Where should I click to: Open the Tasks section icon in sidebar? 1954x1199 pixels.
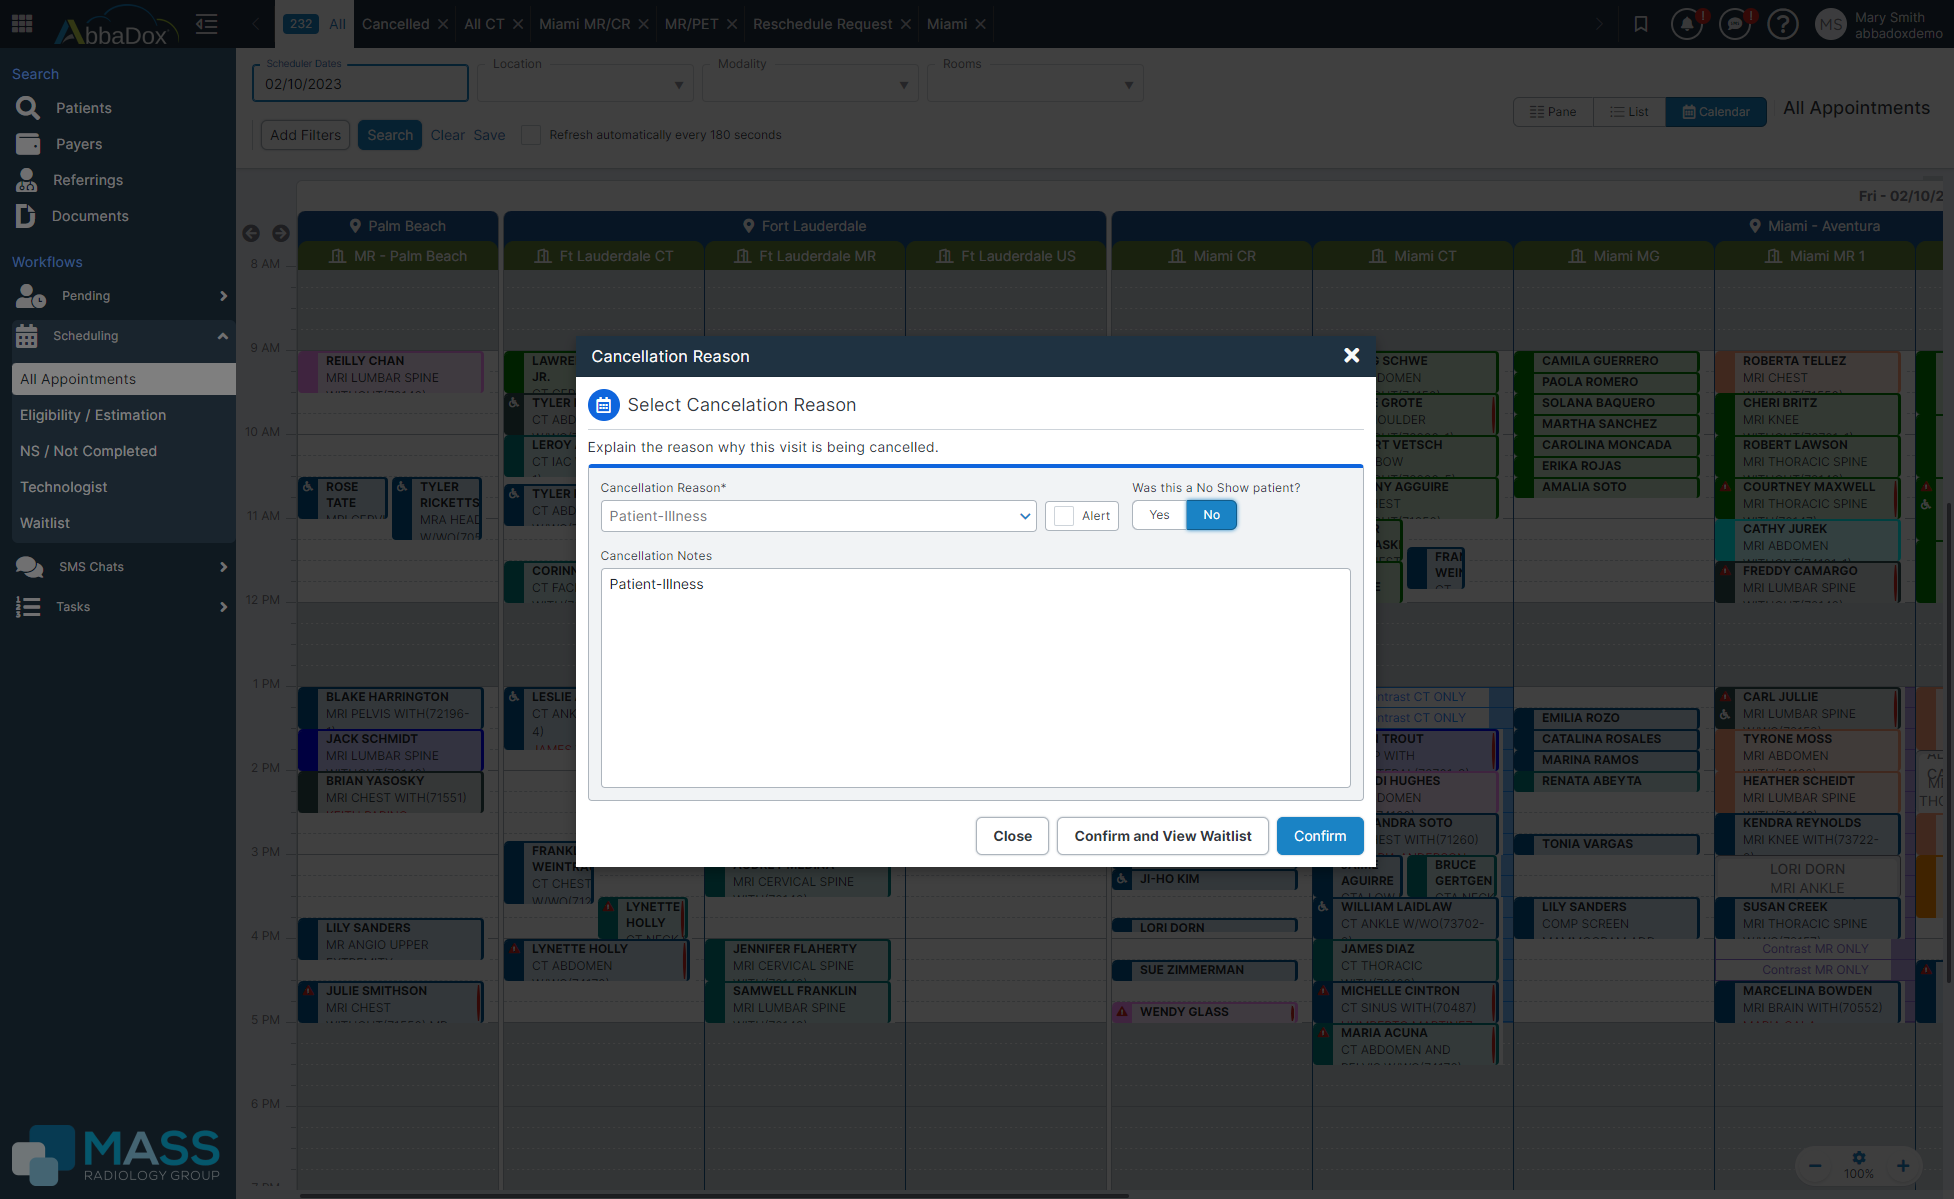click(29, 607)
